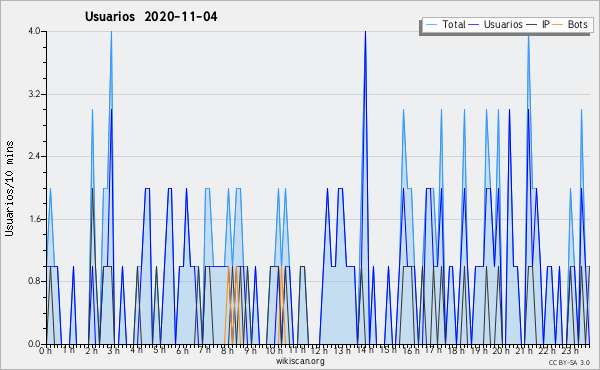
Task: Click the '0 h' x-axis label
Action: [x=46, y=351]
